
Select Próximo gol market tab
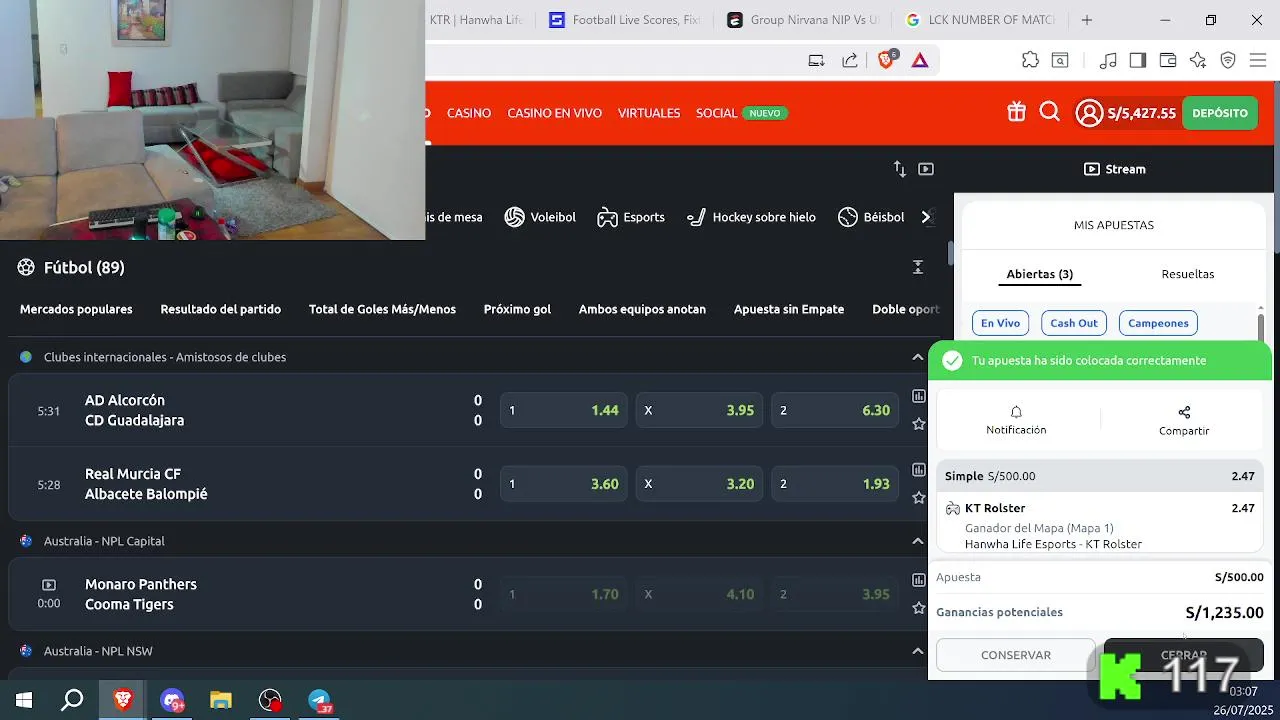[x=517, y=309]
